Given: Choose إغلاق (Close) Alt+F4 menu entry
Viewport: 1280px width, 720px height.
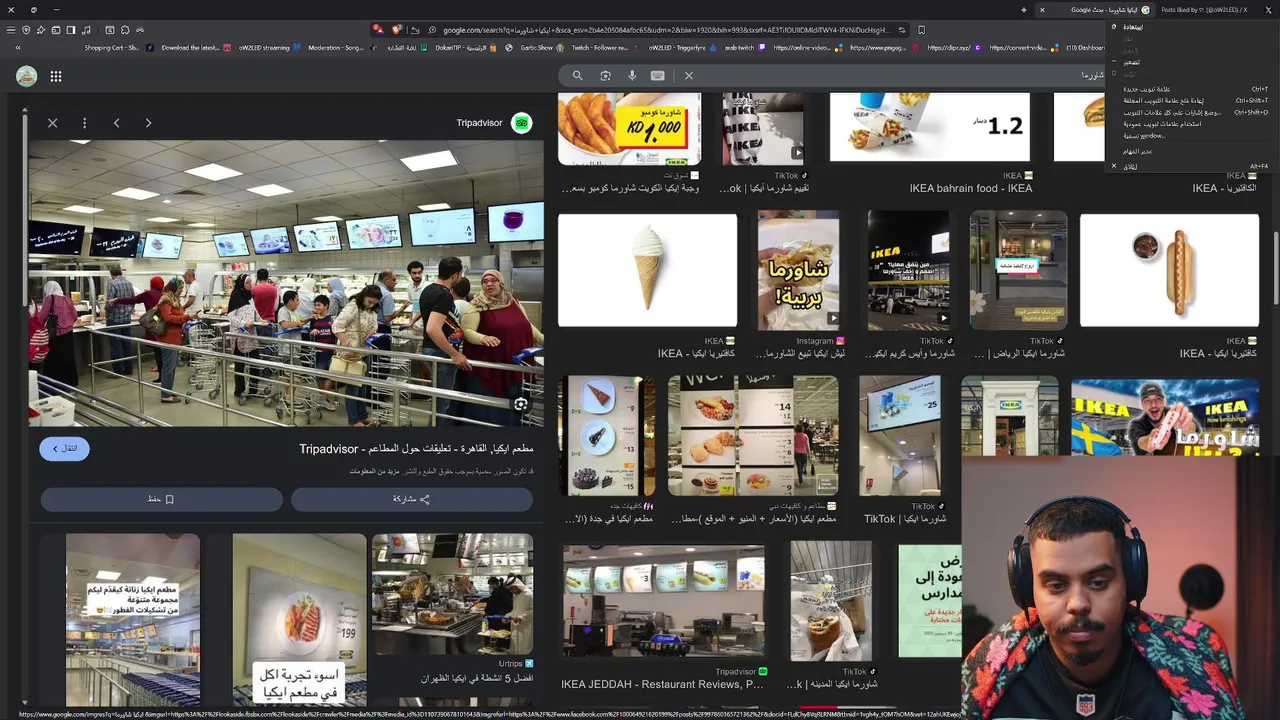Looking at the screenshot, I should tap(1190, 167).
